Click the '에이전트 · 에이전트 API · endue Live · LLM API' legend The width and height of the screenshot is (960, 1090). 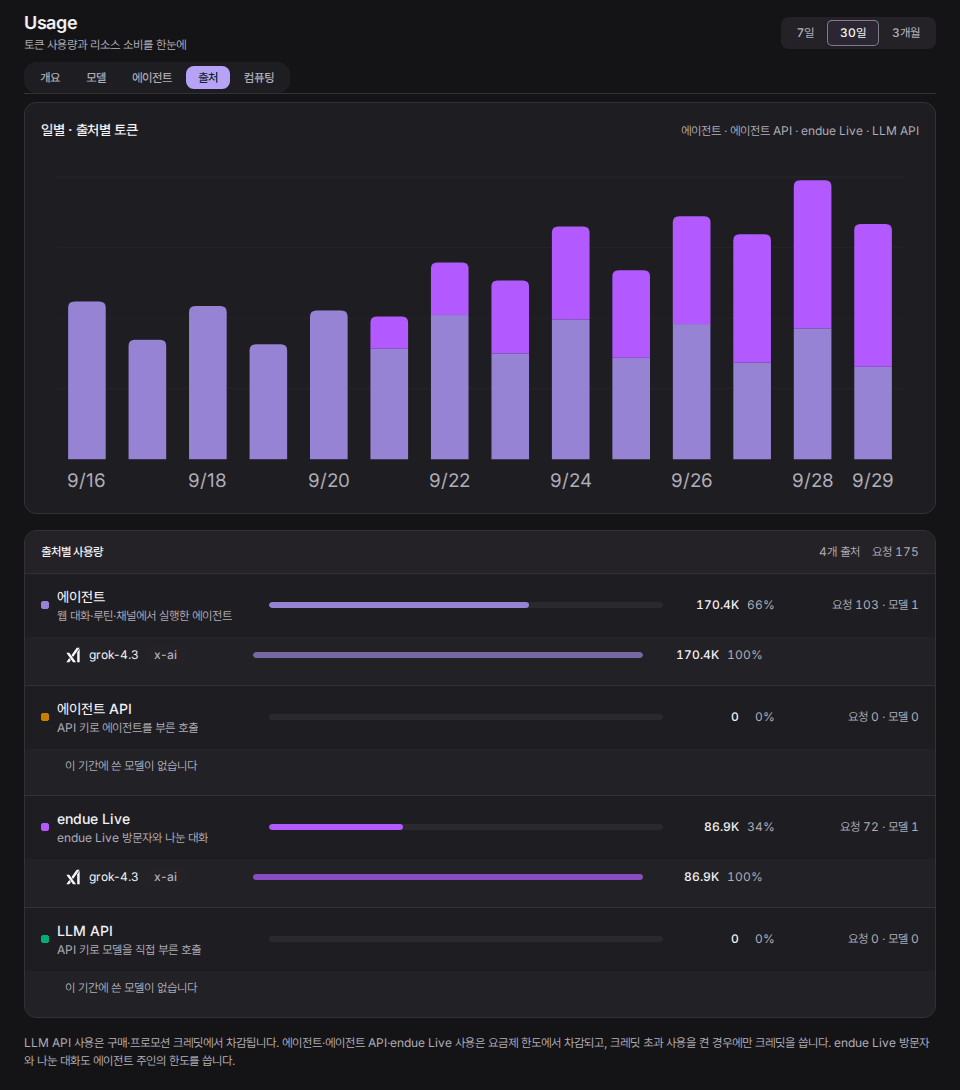tap(800, 131)
